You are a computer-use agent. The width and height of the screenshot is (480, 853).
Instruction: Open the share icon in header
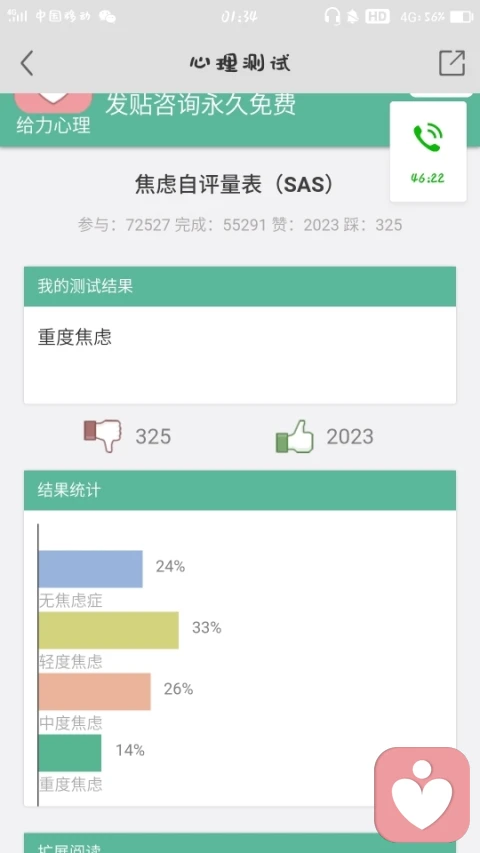pos(452,63)
